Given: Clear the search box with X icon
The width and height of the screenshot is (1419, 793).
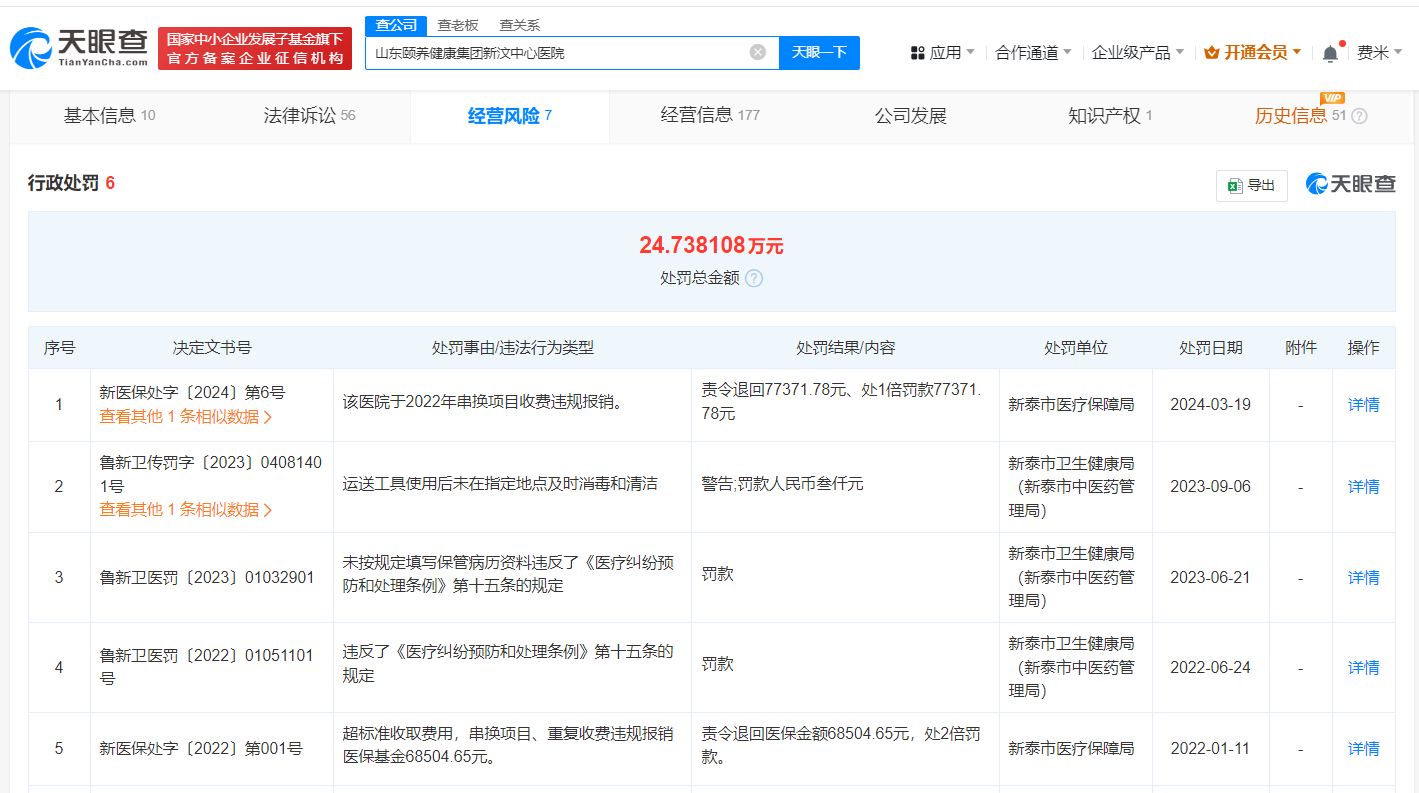Looking at the screenshot, I should (x=758, y=52).
